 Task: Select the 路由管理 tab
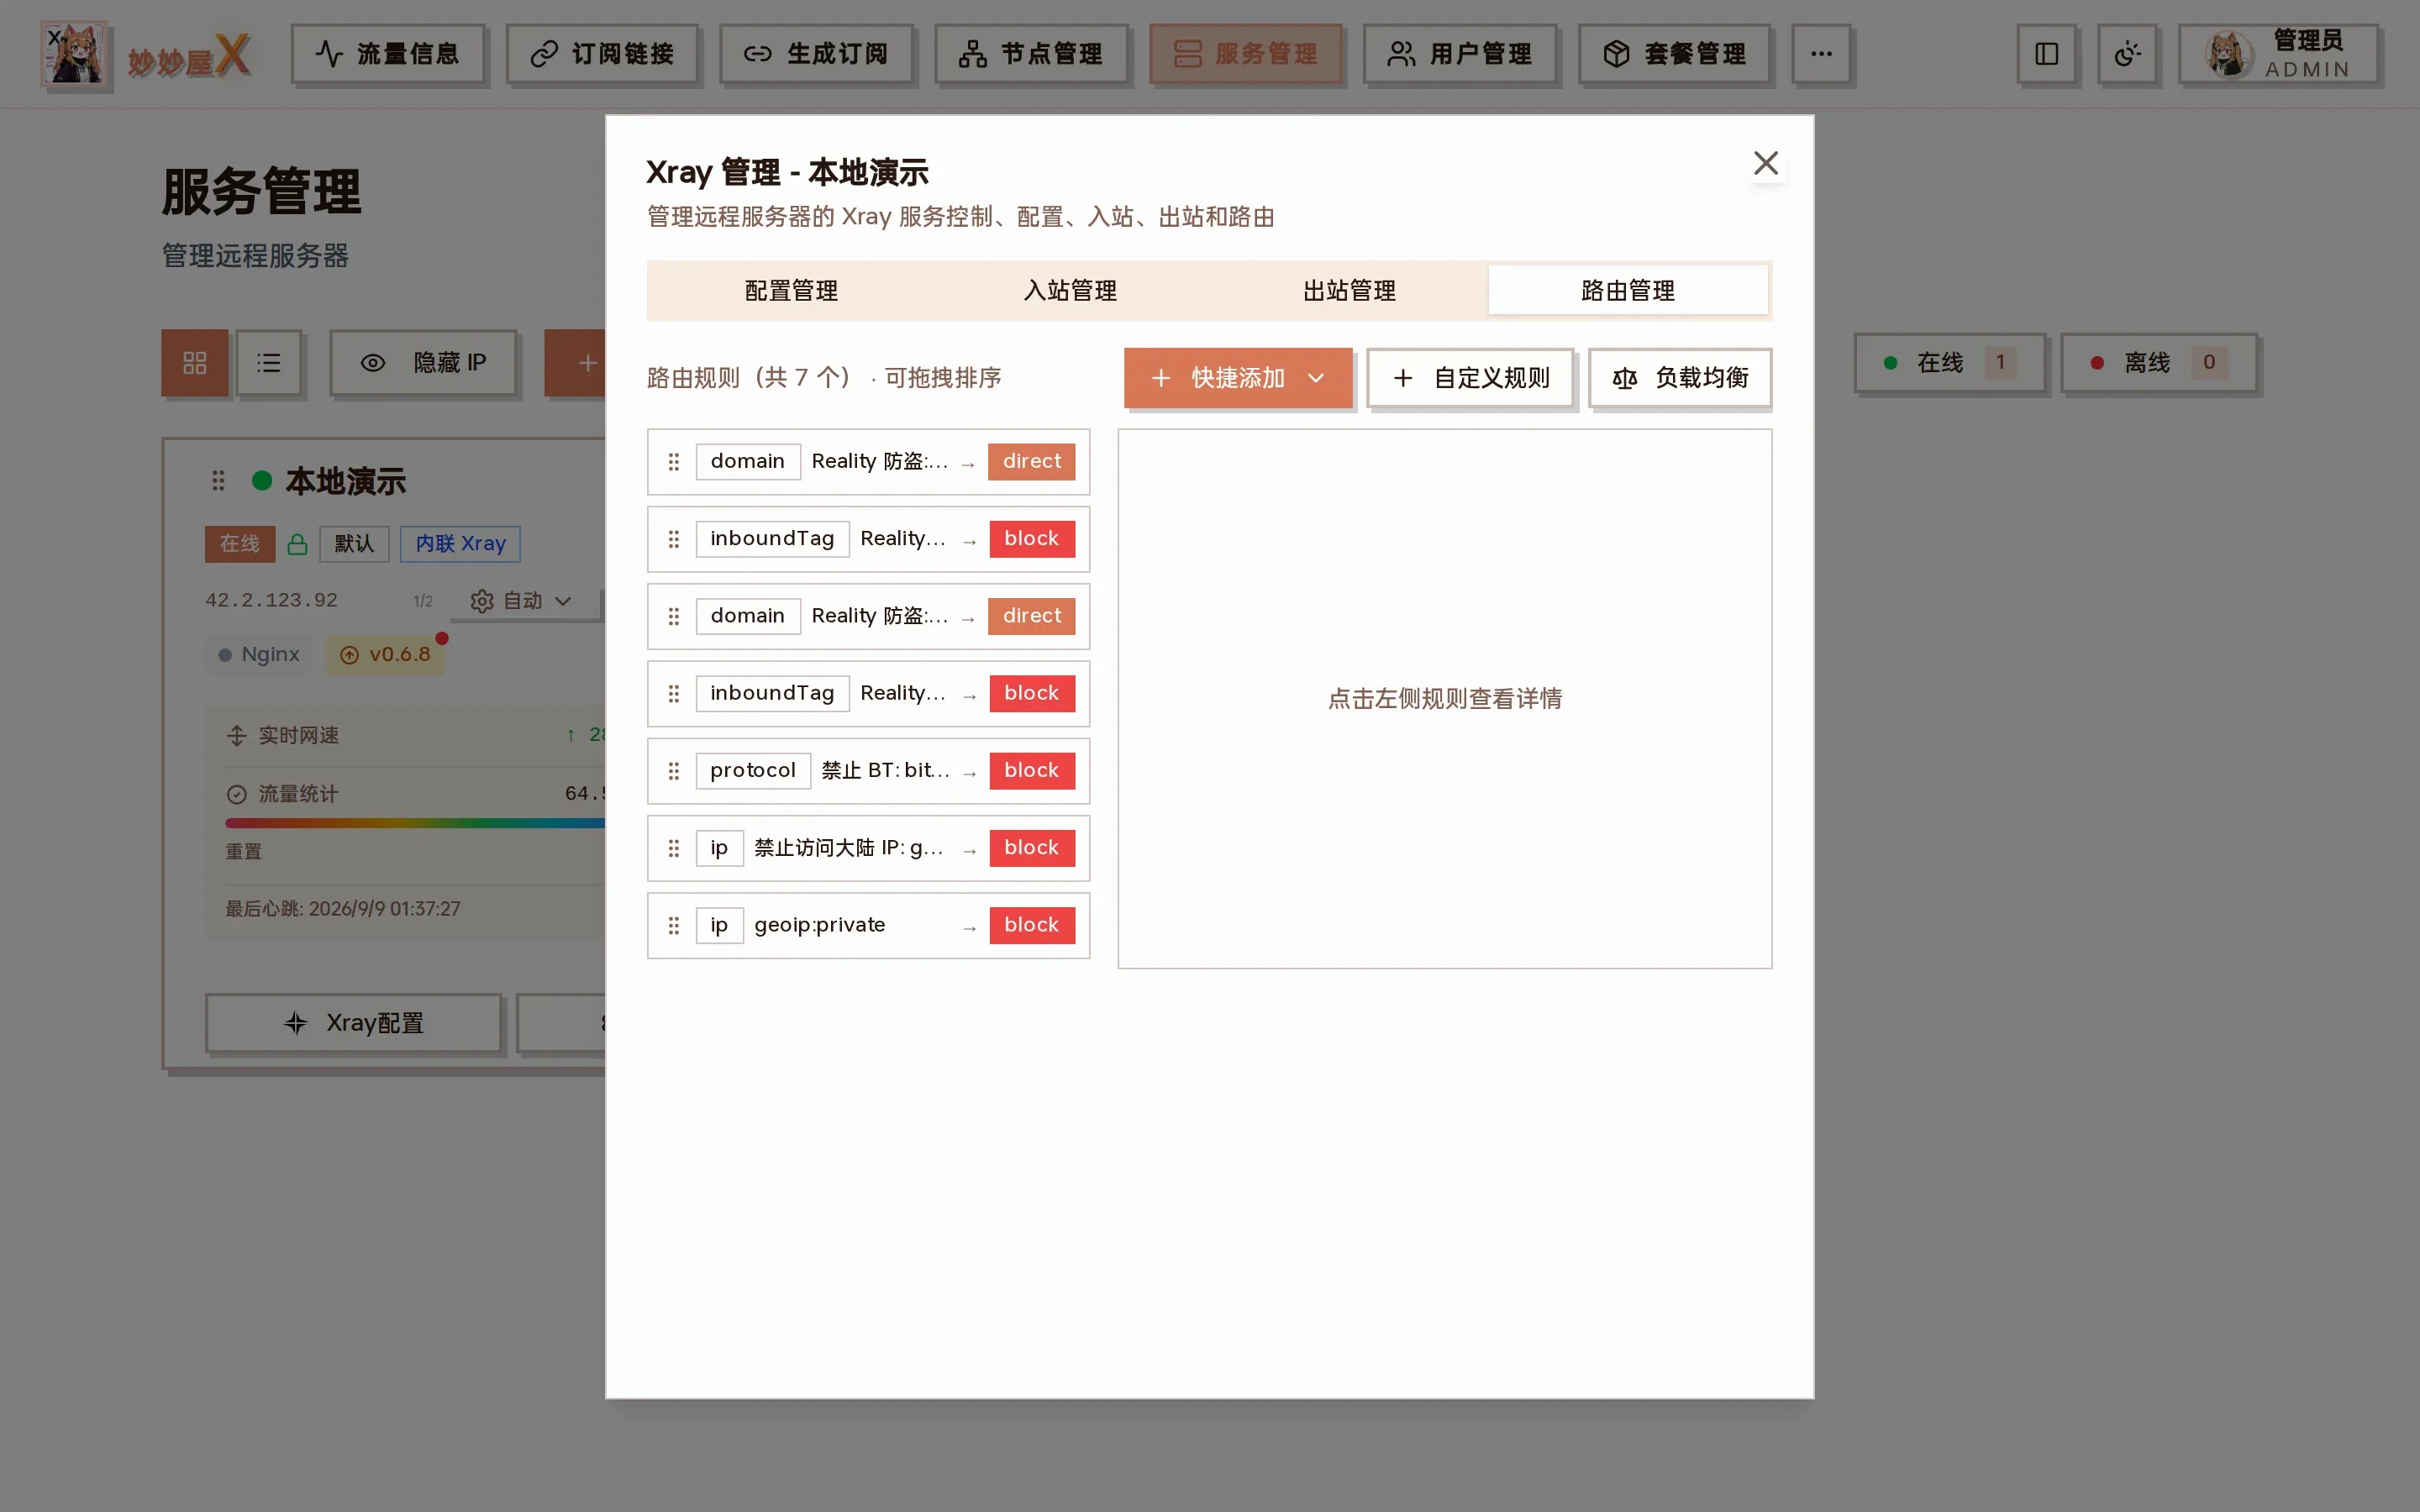pyautogui.click(x=1628, y=291)
